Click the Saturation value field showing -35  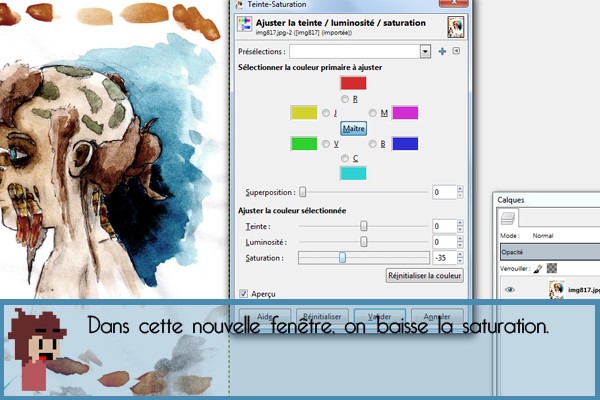(444, 258)
